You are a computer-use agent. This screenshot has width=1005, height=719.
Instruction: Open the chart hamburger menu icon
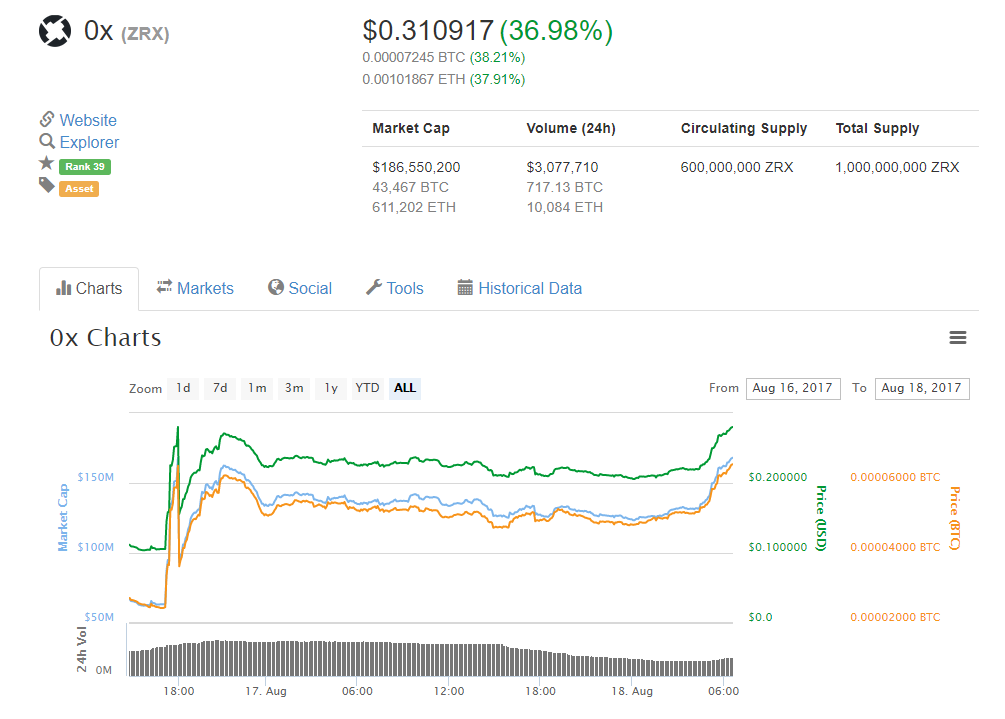tap(958, 338)
